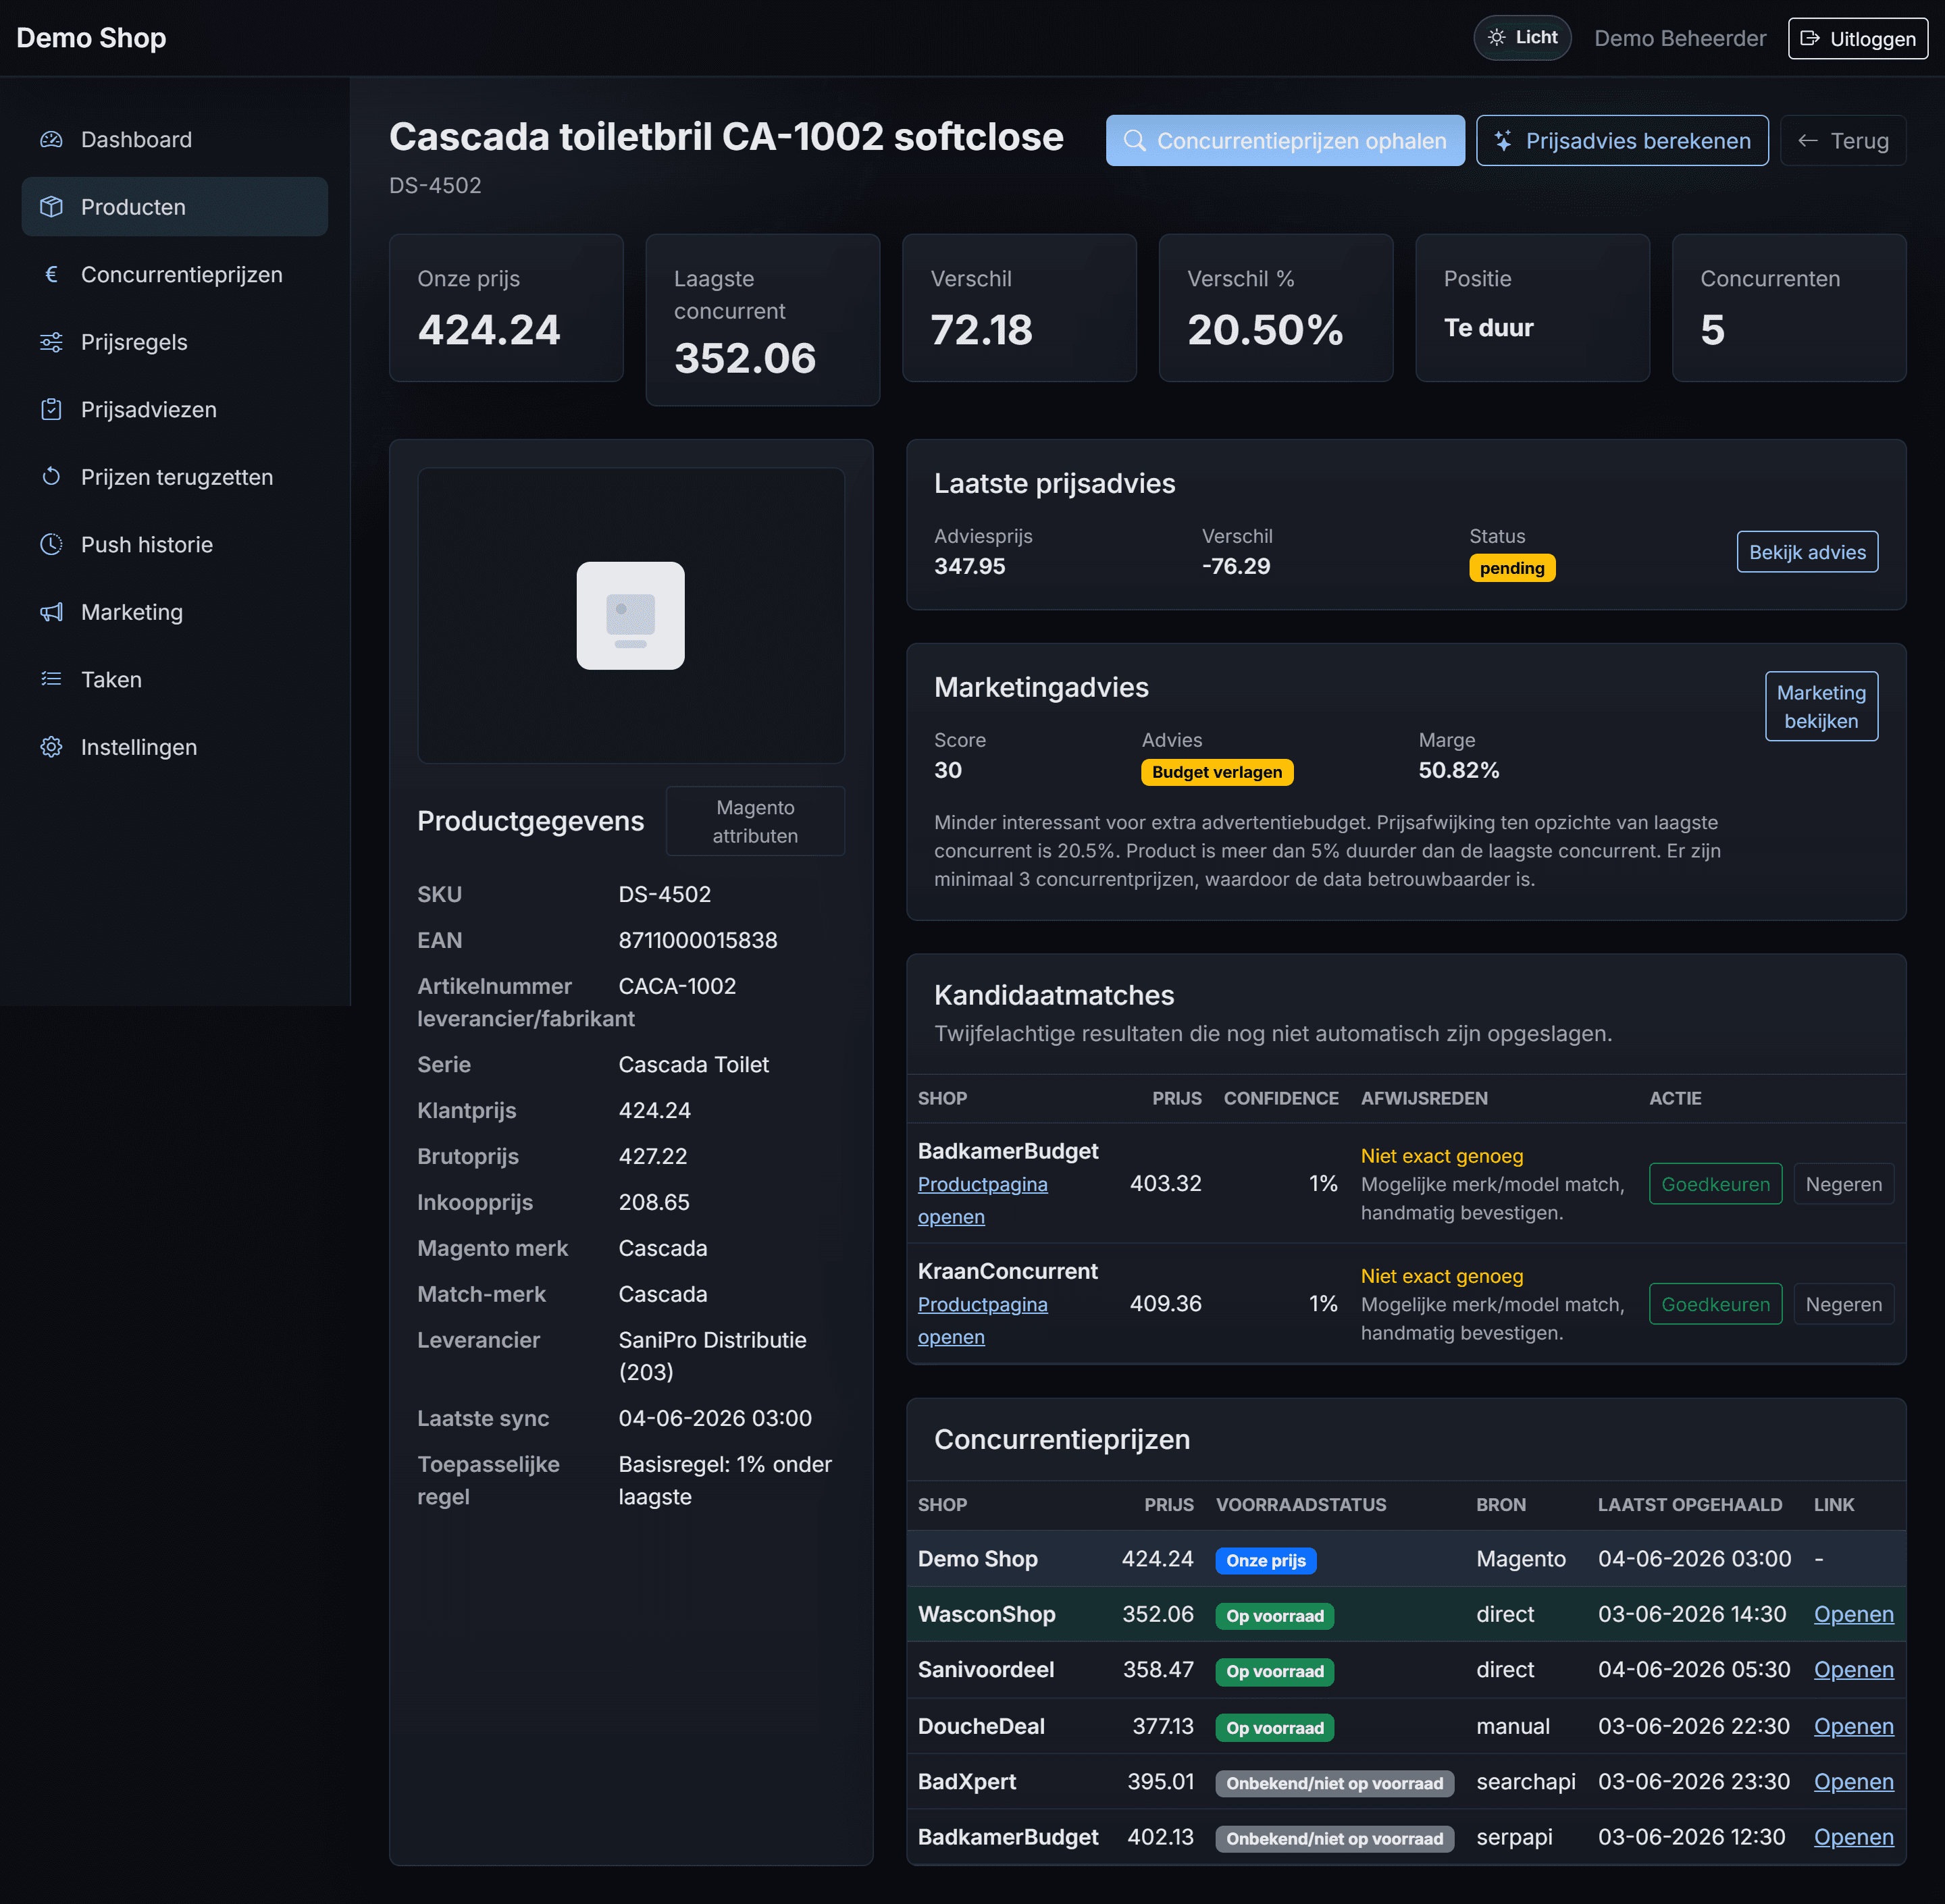Click the PRIJS column header in Concurrentieprijzen table
Viewport: 1945px width, 1904px height.
[1168, 1504]
